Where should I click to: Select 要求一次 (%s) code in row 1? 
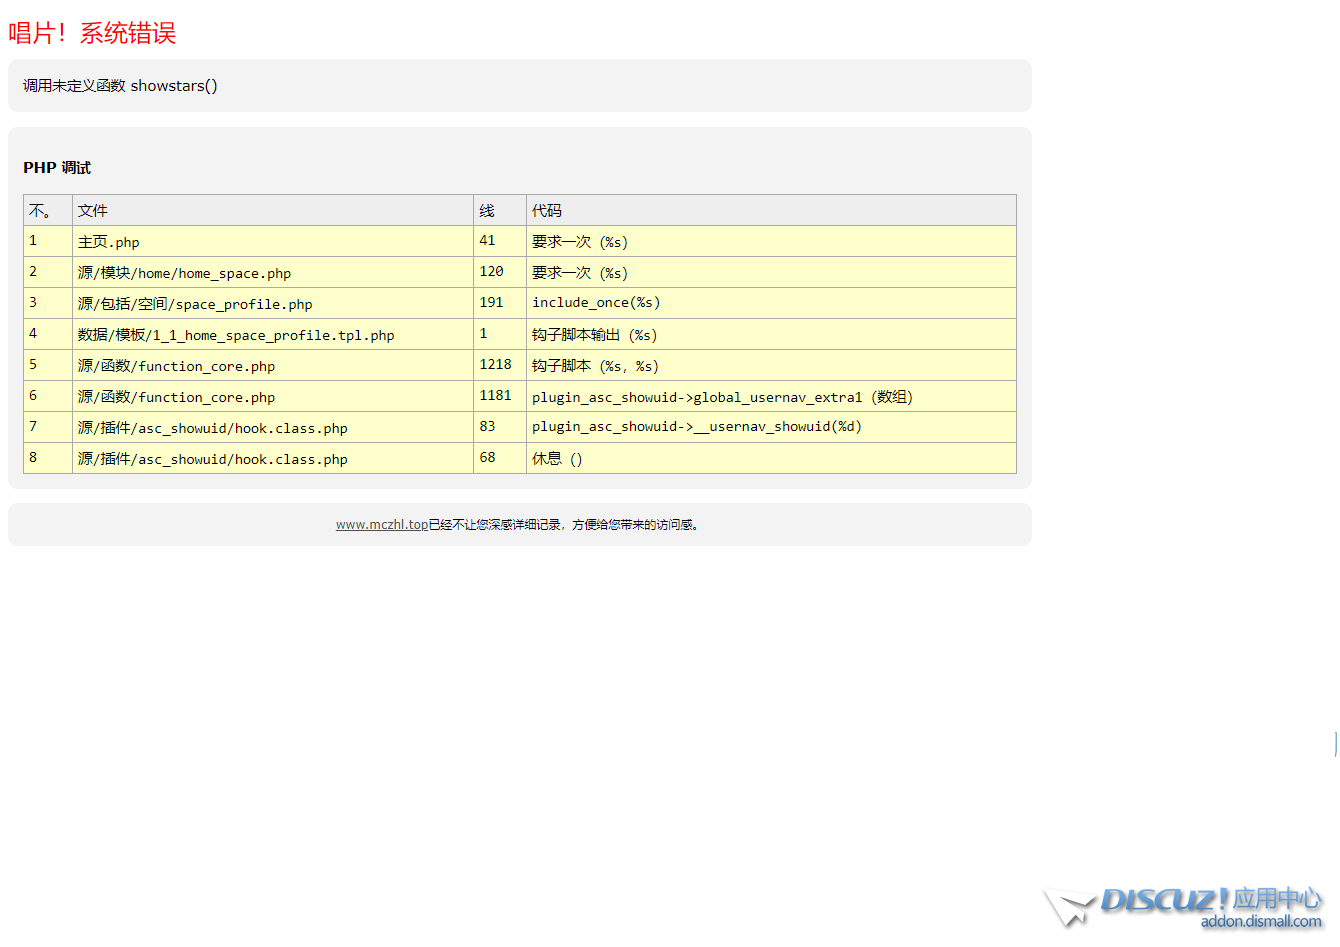771,241
